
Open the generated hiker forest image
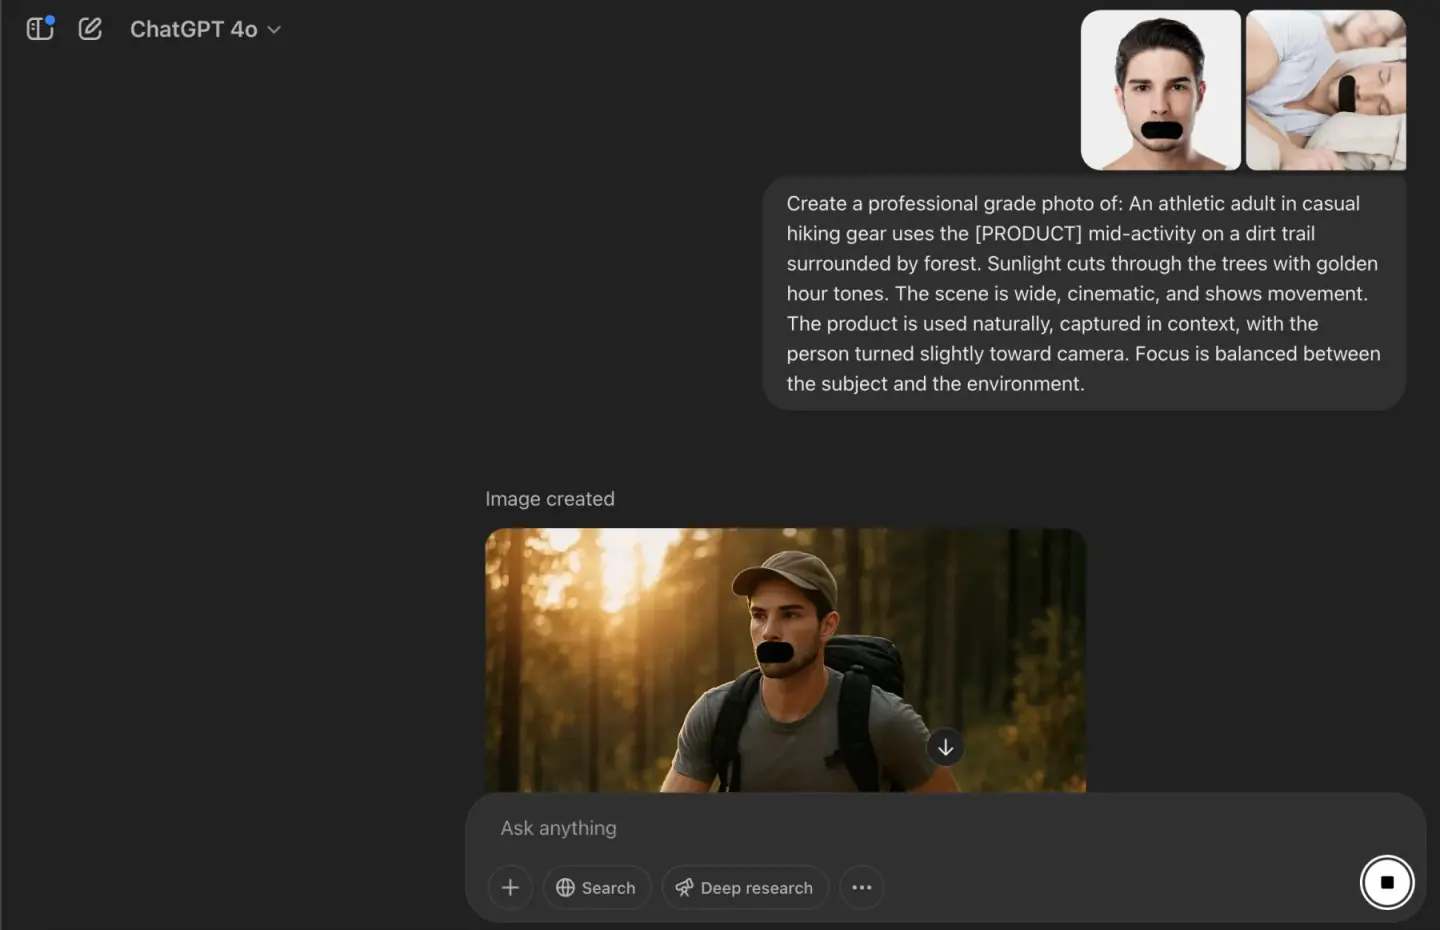pos(785,660)
